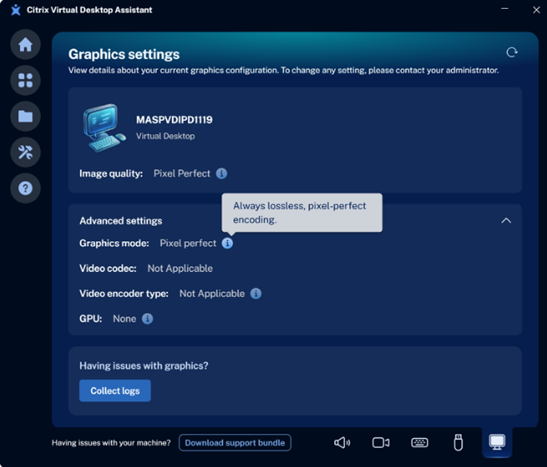Open USB device settings icon
547x467 pixels.
(x=458, y=443)
